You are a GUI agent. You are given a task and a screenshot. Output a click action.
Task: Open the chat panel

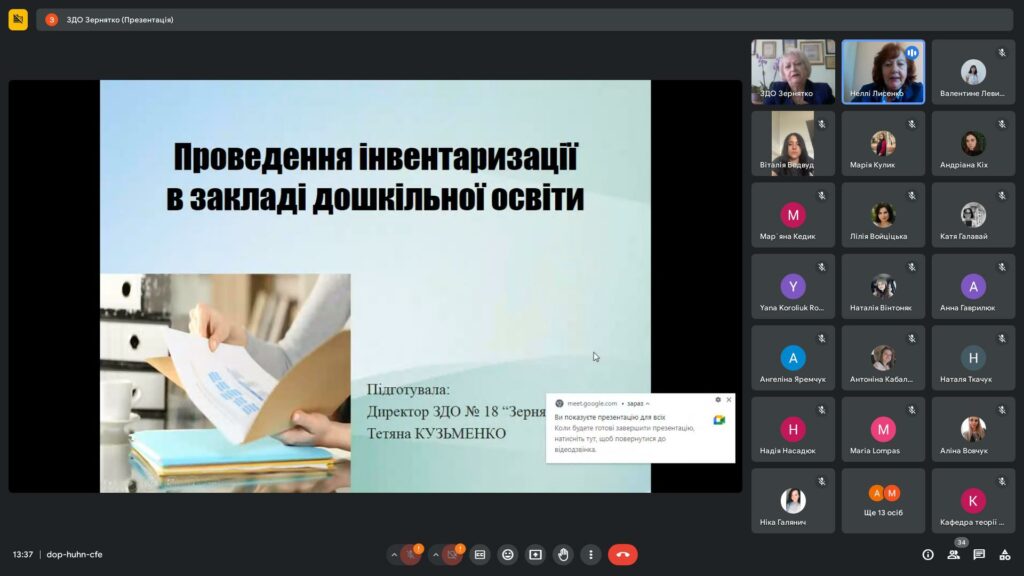click(x=979, y=554)
